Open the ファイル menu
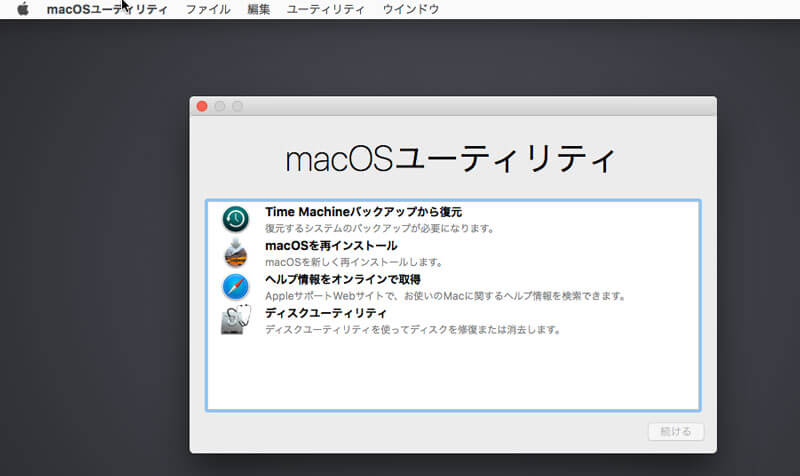Screen dimensions: 800x476 (x=208, y=9)
